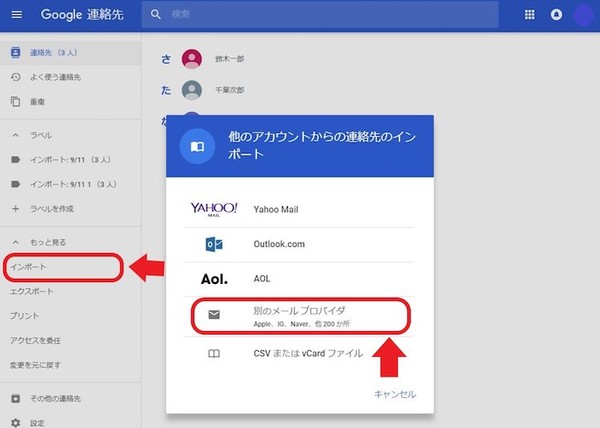Open the account profile avatar

(583, 15)
